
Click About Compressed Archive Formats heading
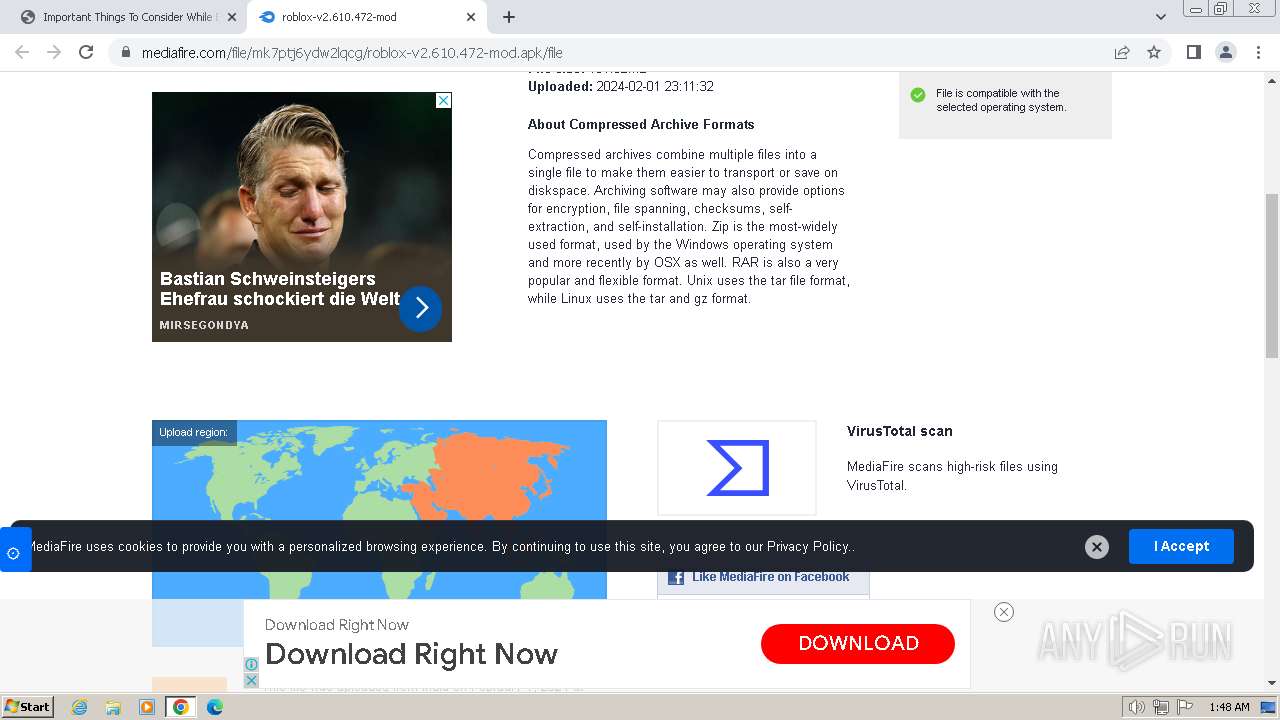pyautogui.click(x=641, y=124)
